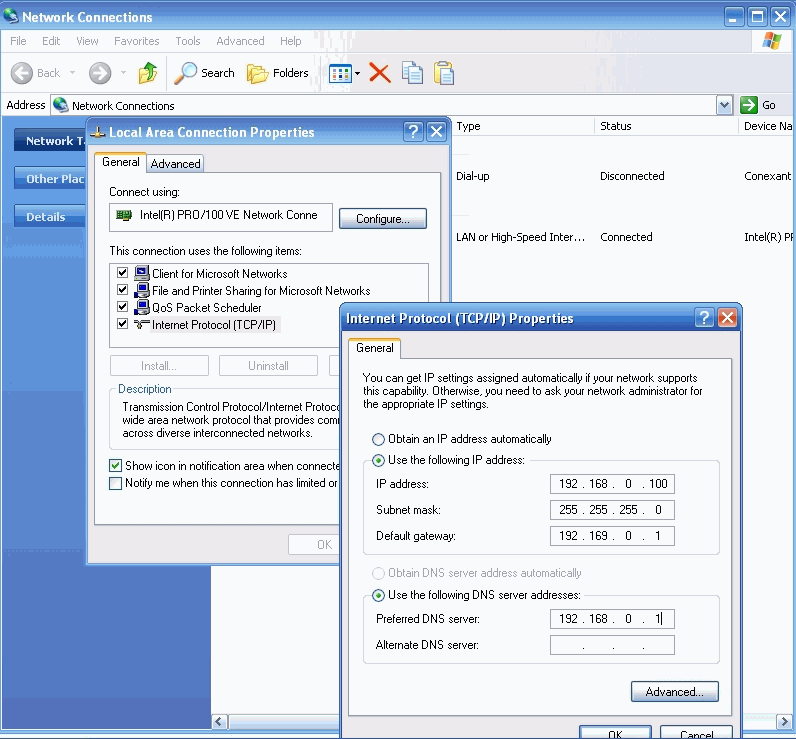The image size is (796, 739).
Task: Click the Preferred DNS server input field
Action: coord(612,619)
